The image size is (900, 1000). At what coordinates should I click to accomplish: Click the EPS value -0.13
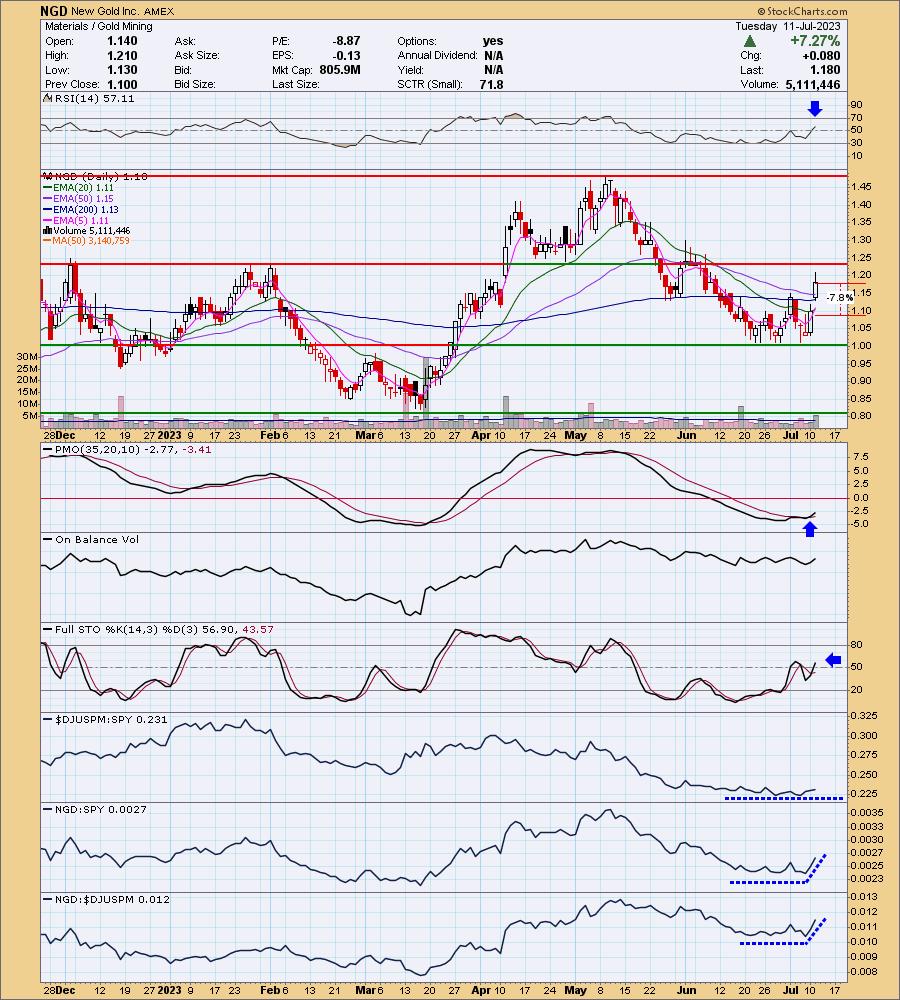tap(346, 55)
